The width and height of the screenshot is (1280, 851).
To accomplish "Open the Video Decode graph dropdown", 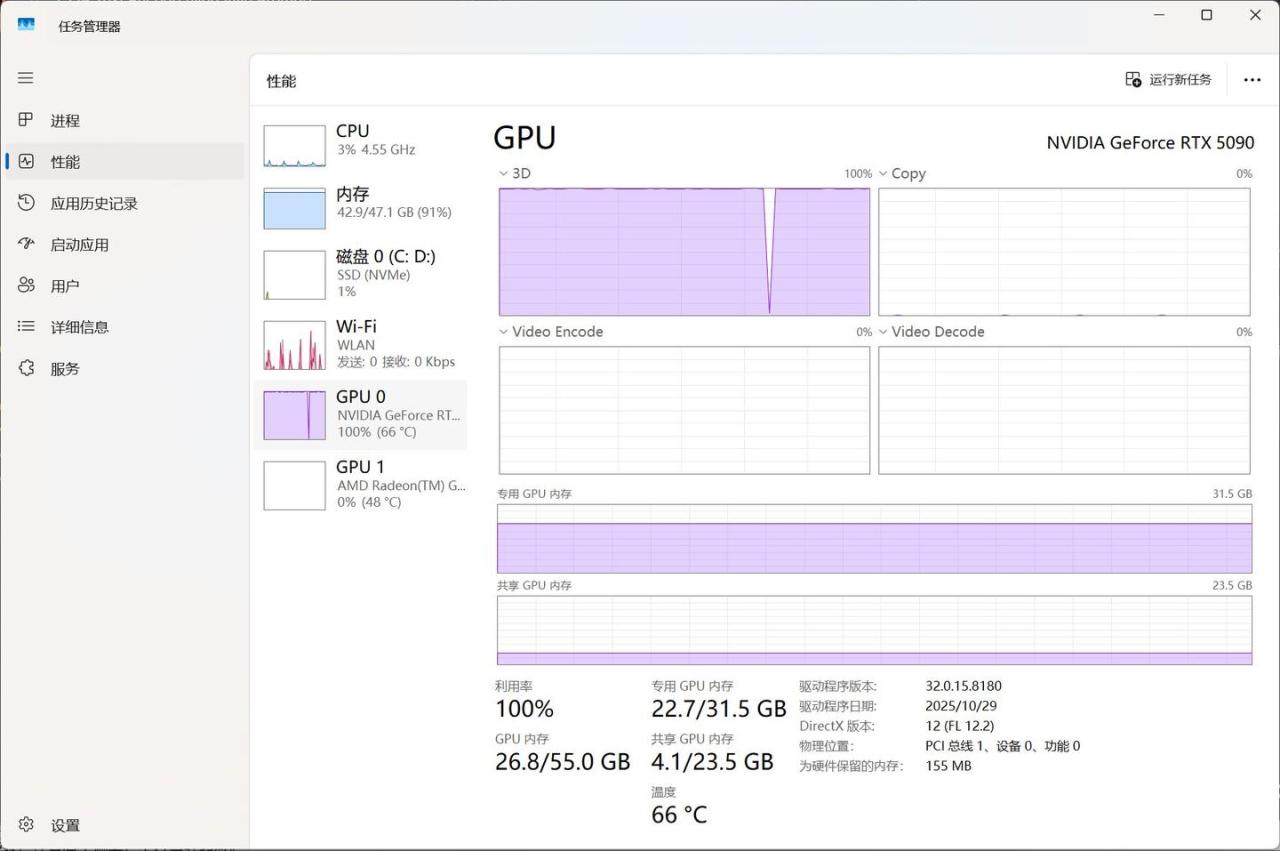I will (x=883, y=332).
